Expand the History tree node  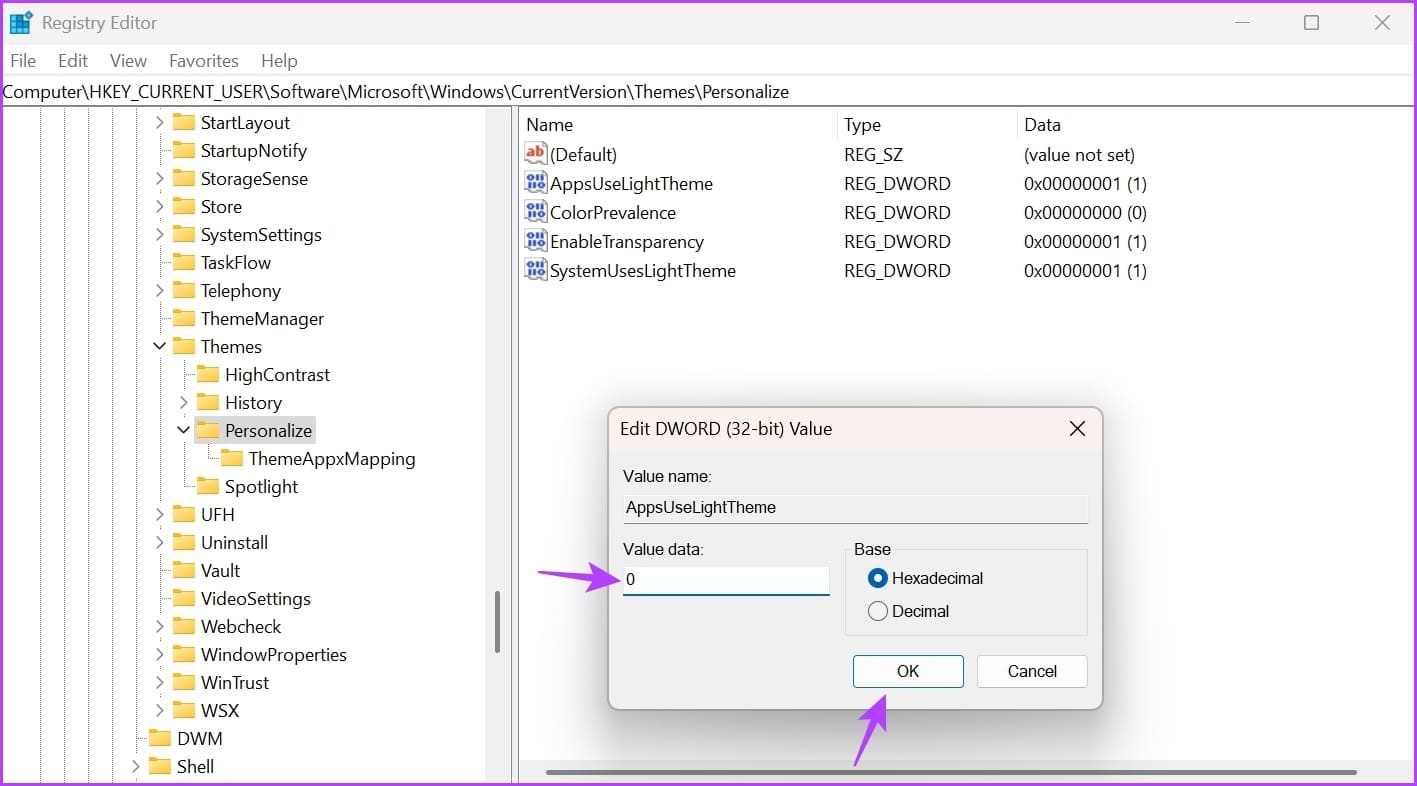point(183,402)
